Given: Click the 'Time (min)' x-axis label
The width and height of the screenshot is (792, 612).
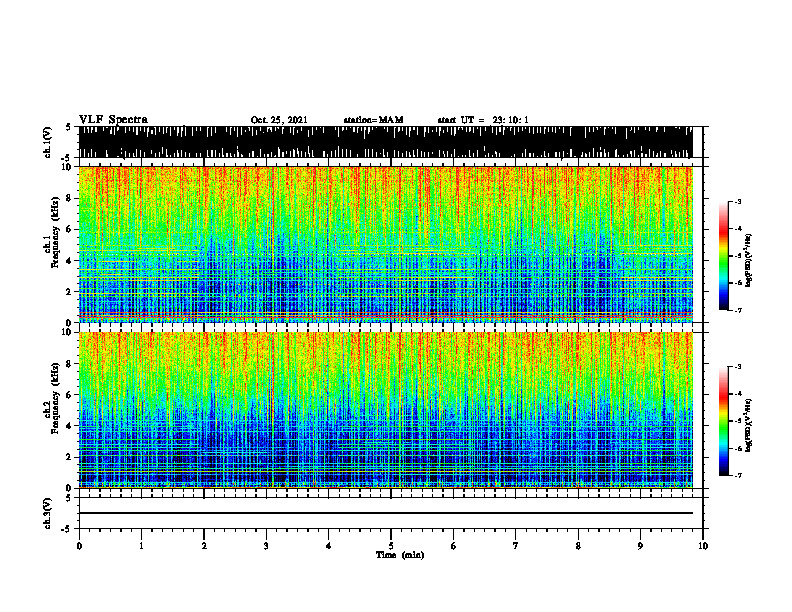Looking at the screenshot, I should click(x=400, y=555).
